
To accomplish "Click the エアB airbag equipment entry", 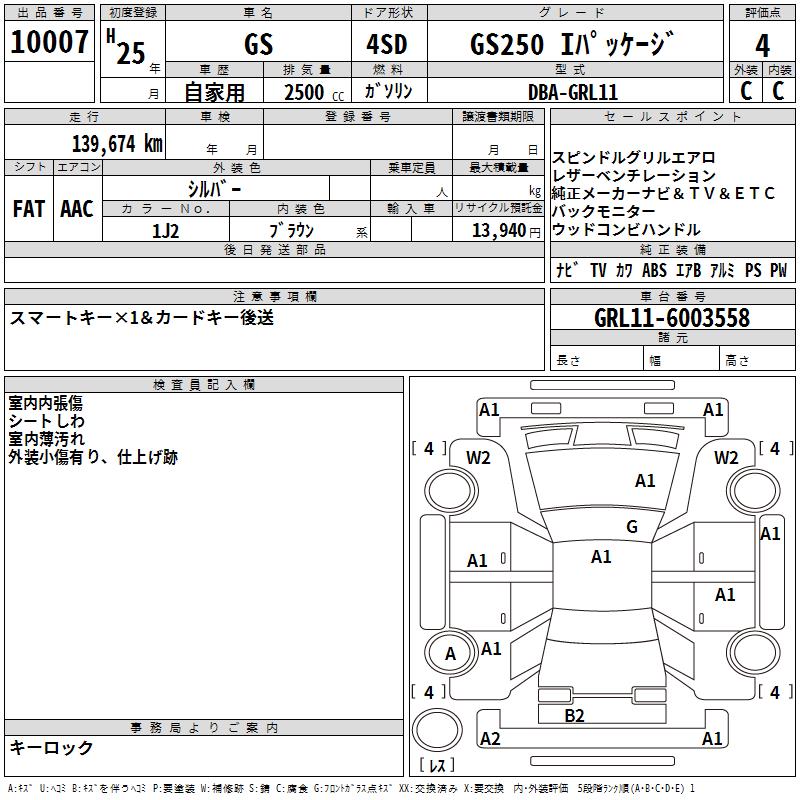I will 688,270.
